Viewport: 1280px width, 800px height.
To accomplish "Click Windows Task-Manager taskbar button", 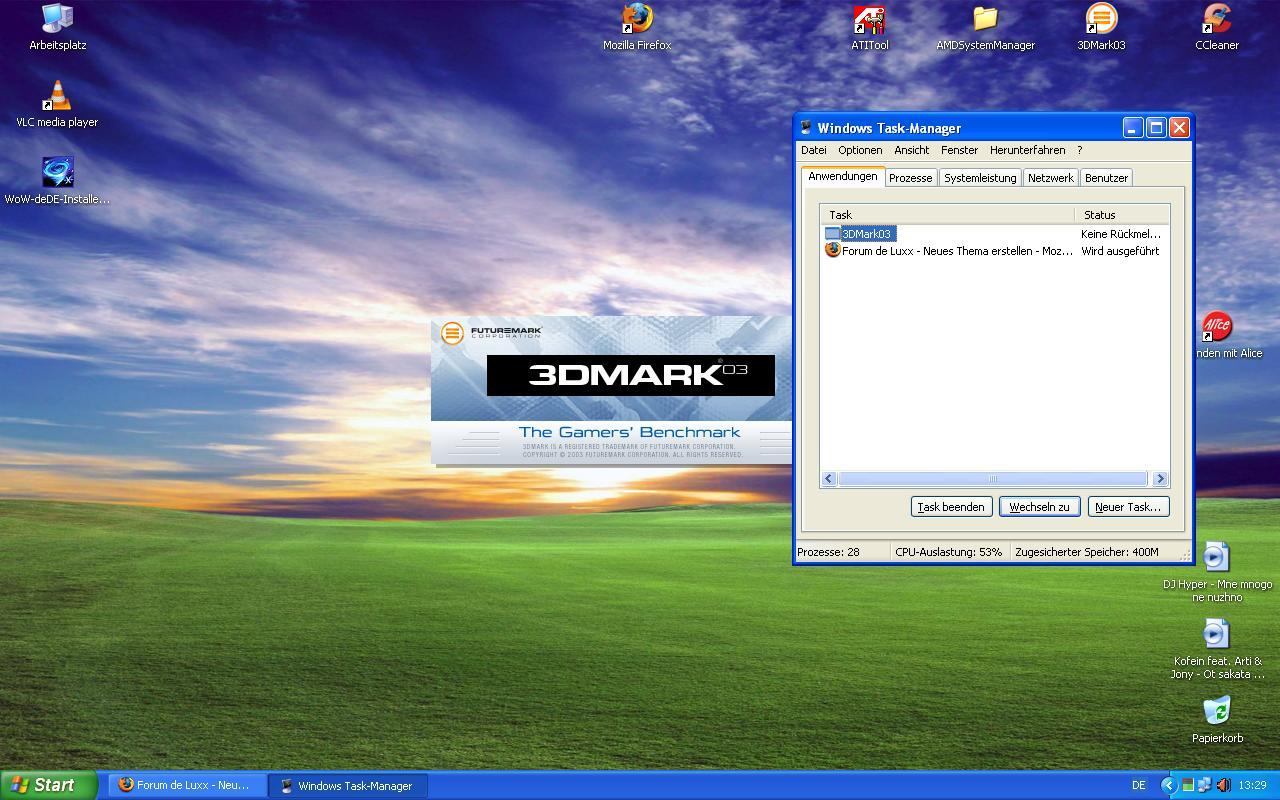I will (348, 785).
